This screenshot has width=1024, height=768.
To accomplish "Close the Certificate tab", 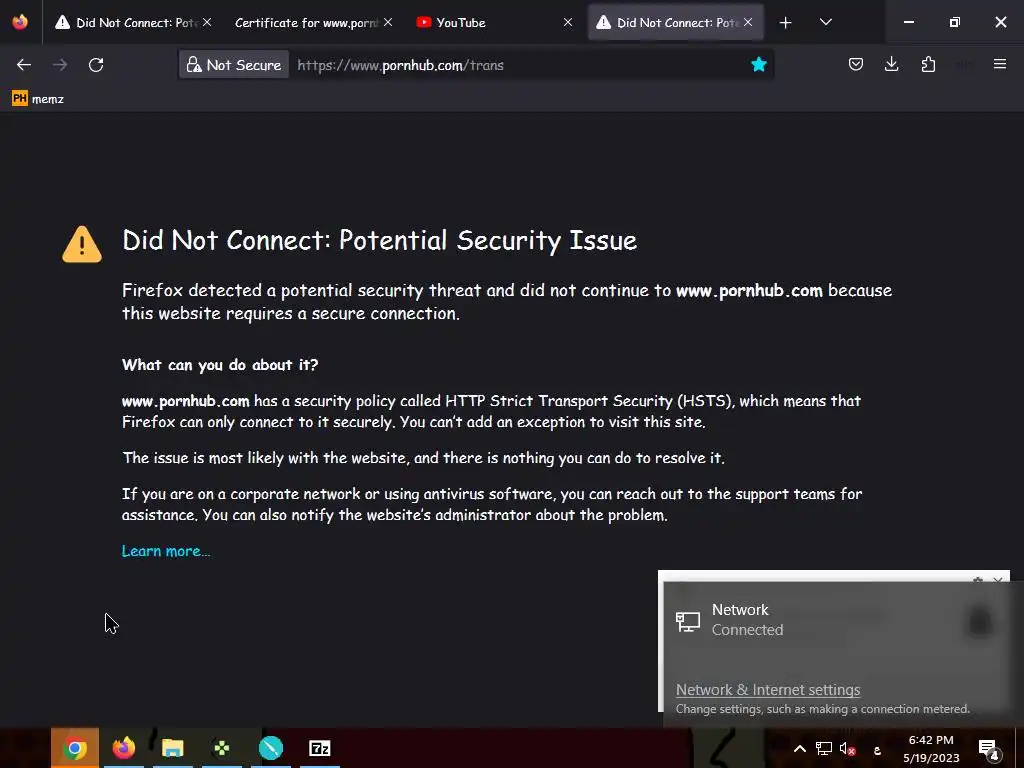I will [388, 22].
